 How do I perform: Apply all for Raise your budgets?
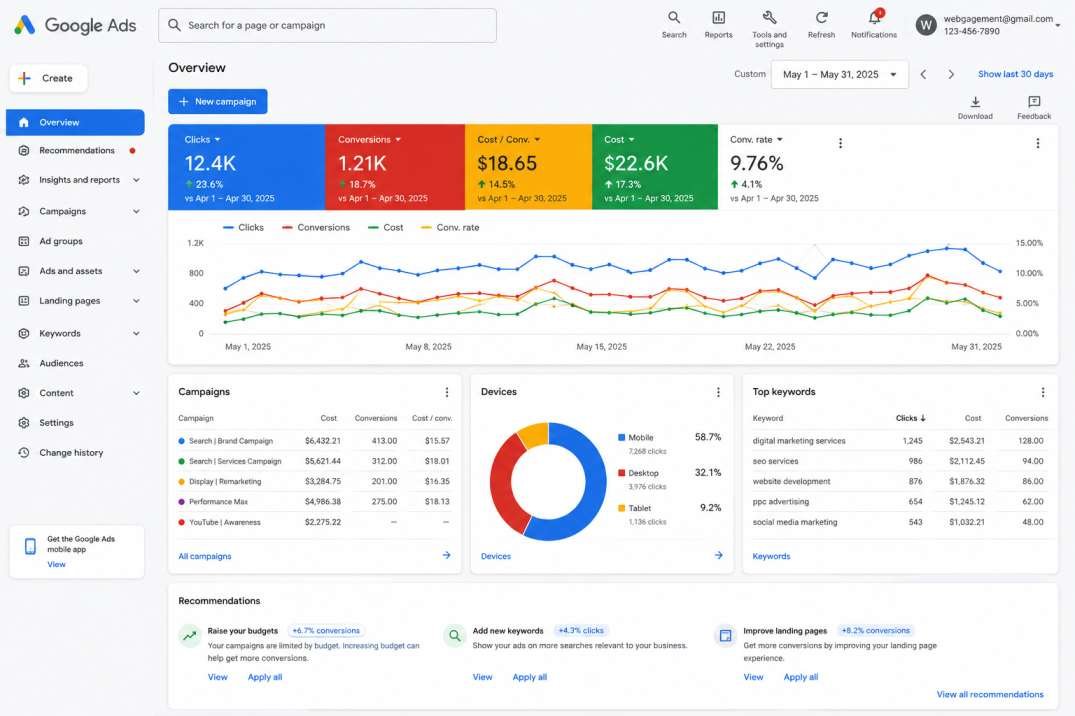tap(265, 677)
